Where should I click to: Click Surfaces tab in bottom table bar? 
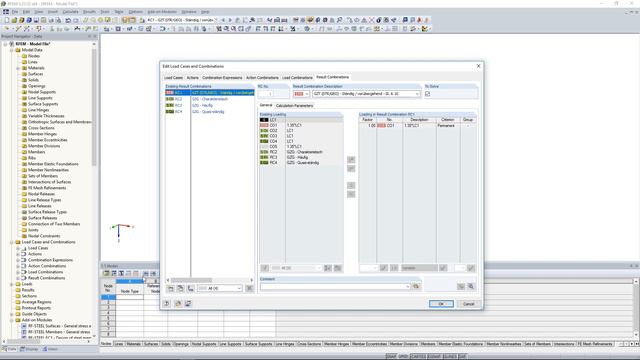(151, 344)
